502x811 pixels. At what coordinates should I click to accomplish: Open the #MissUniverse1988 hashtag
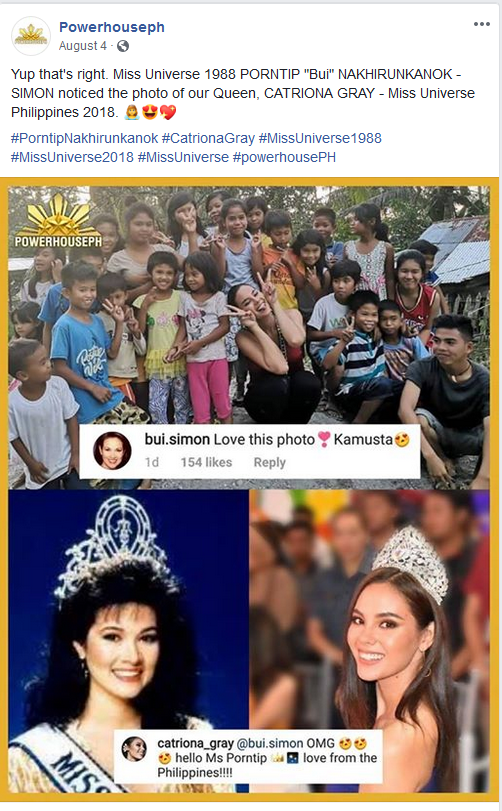click(x=320, y=138)
